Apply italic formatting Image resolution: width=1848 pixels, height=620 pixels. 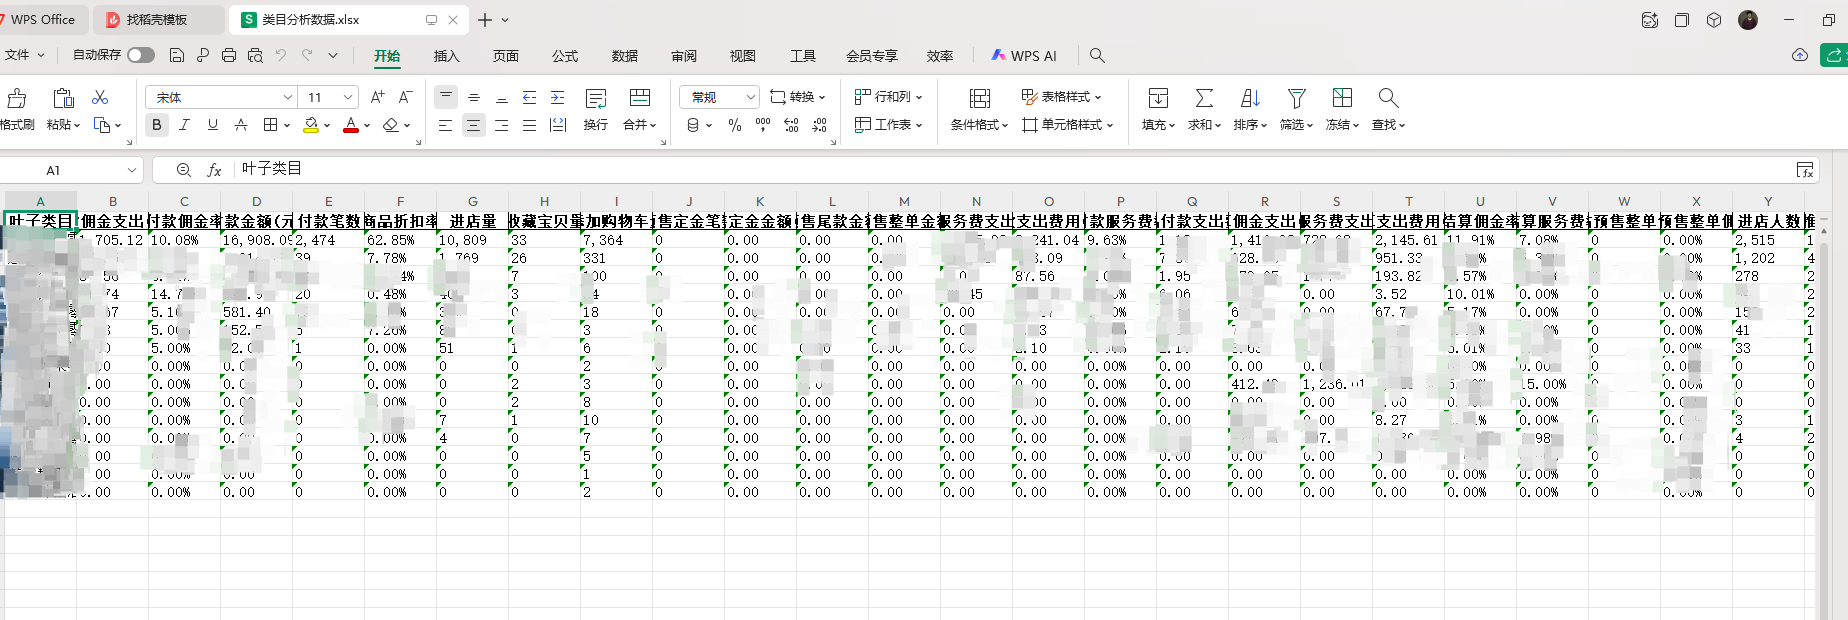[x=184, y=125]
